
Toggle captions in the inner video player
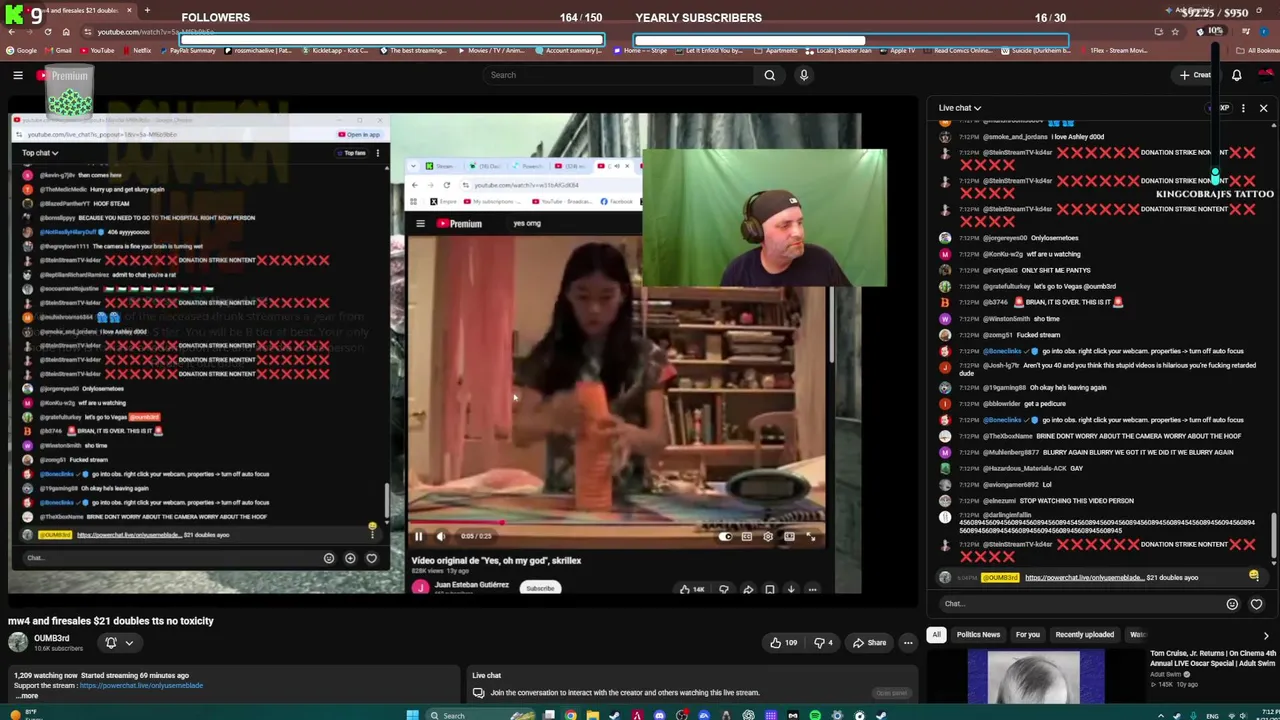[x=747, y=537]
